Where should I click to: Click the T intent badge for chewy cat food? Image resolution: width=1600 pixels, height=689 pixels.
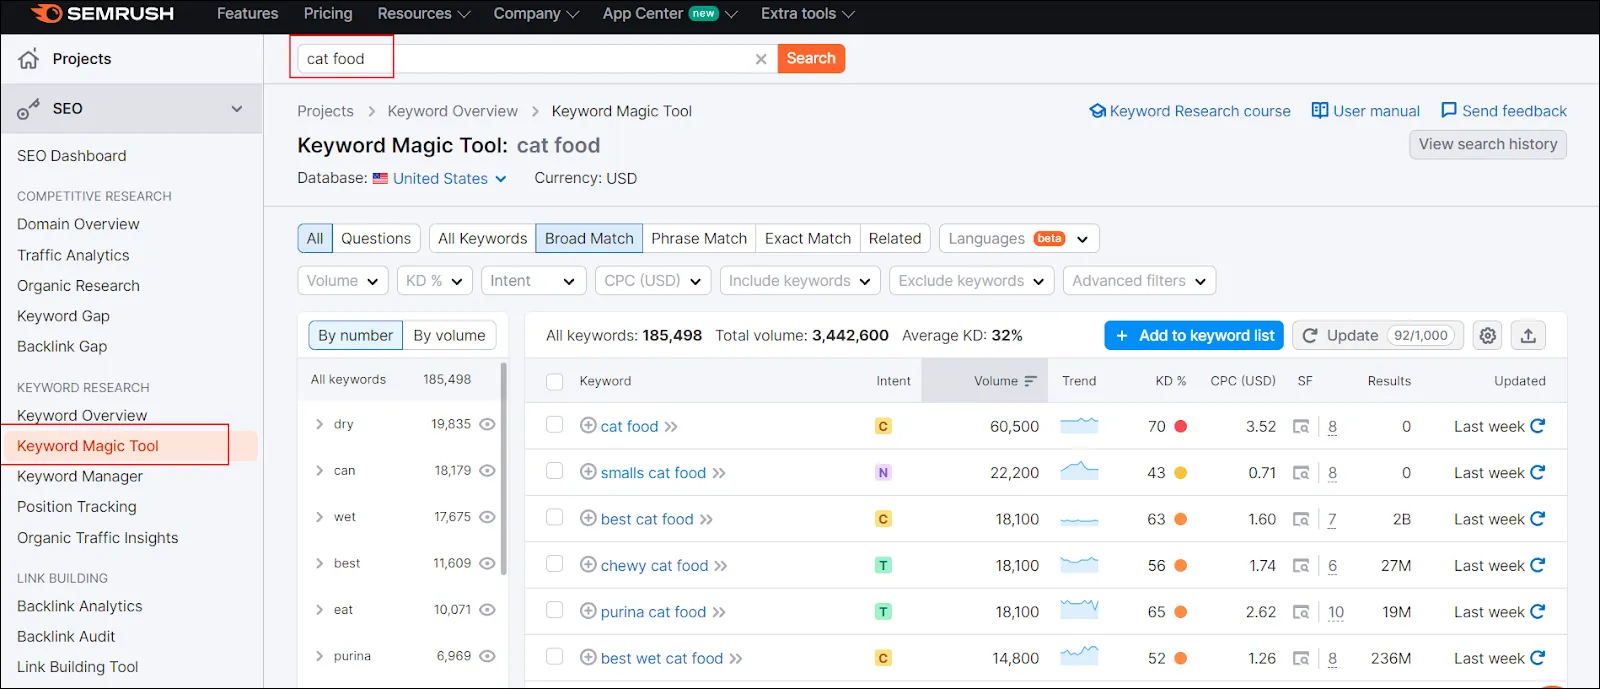click(883, 565)
